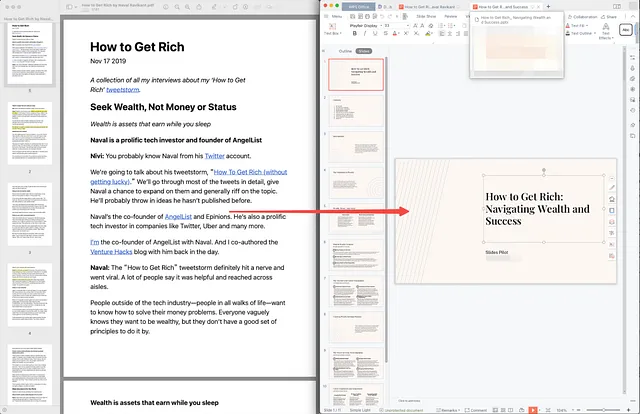Select PDF page 2 thumbnail in Preview
640x414 pixels.
pyautogui.click(x=30, y=134)
